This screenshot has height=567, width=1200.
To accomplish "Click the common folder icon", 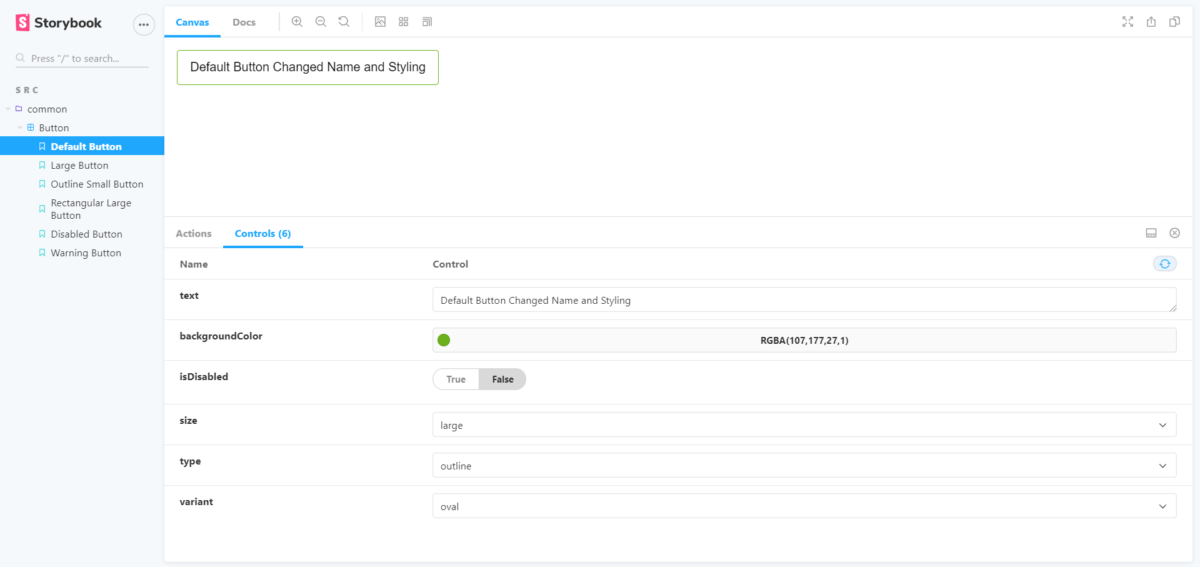I will 19,109.
